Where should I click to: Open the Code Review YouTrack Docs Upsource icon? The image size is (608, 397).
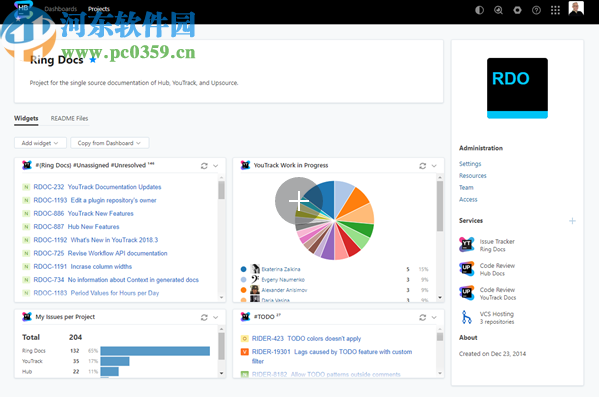pyautogui.click(x=467, y=293)
